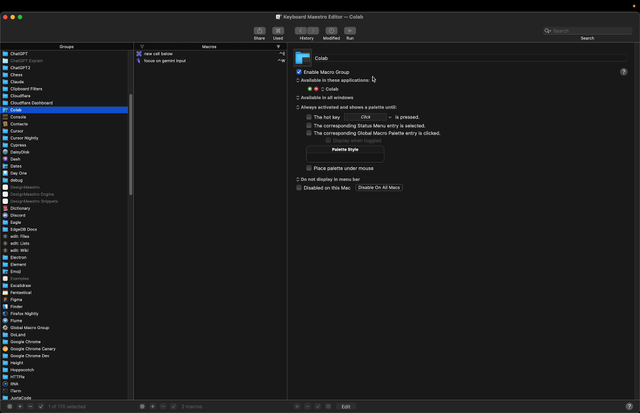Add a new macro with plus

pos(153,406)
